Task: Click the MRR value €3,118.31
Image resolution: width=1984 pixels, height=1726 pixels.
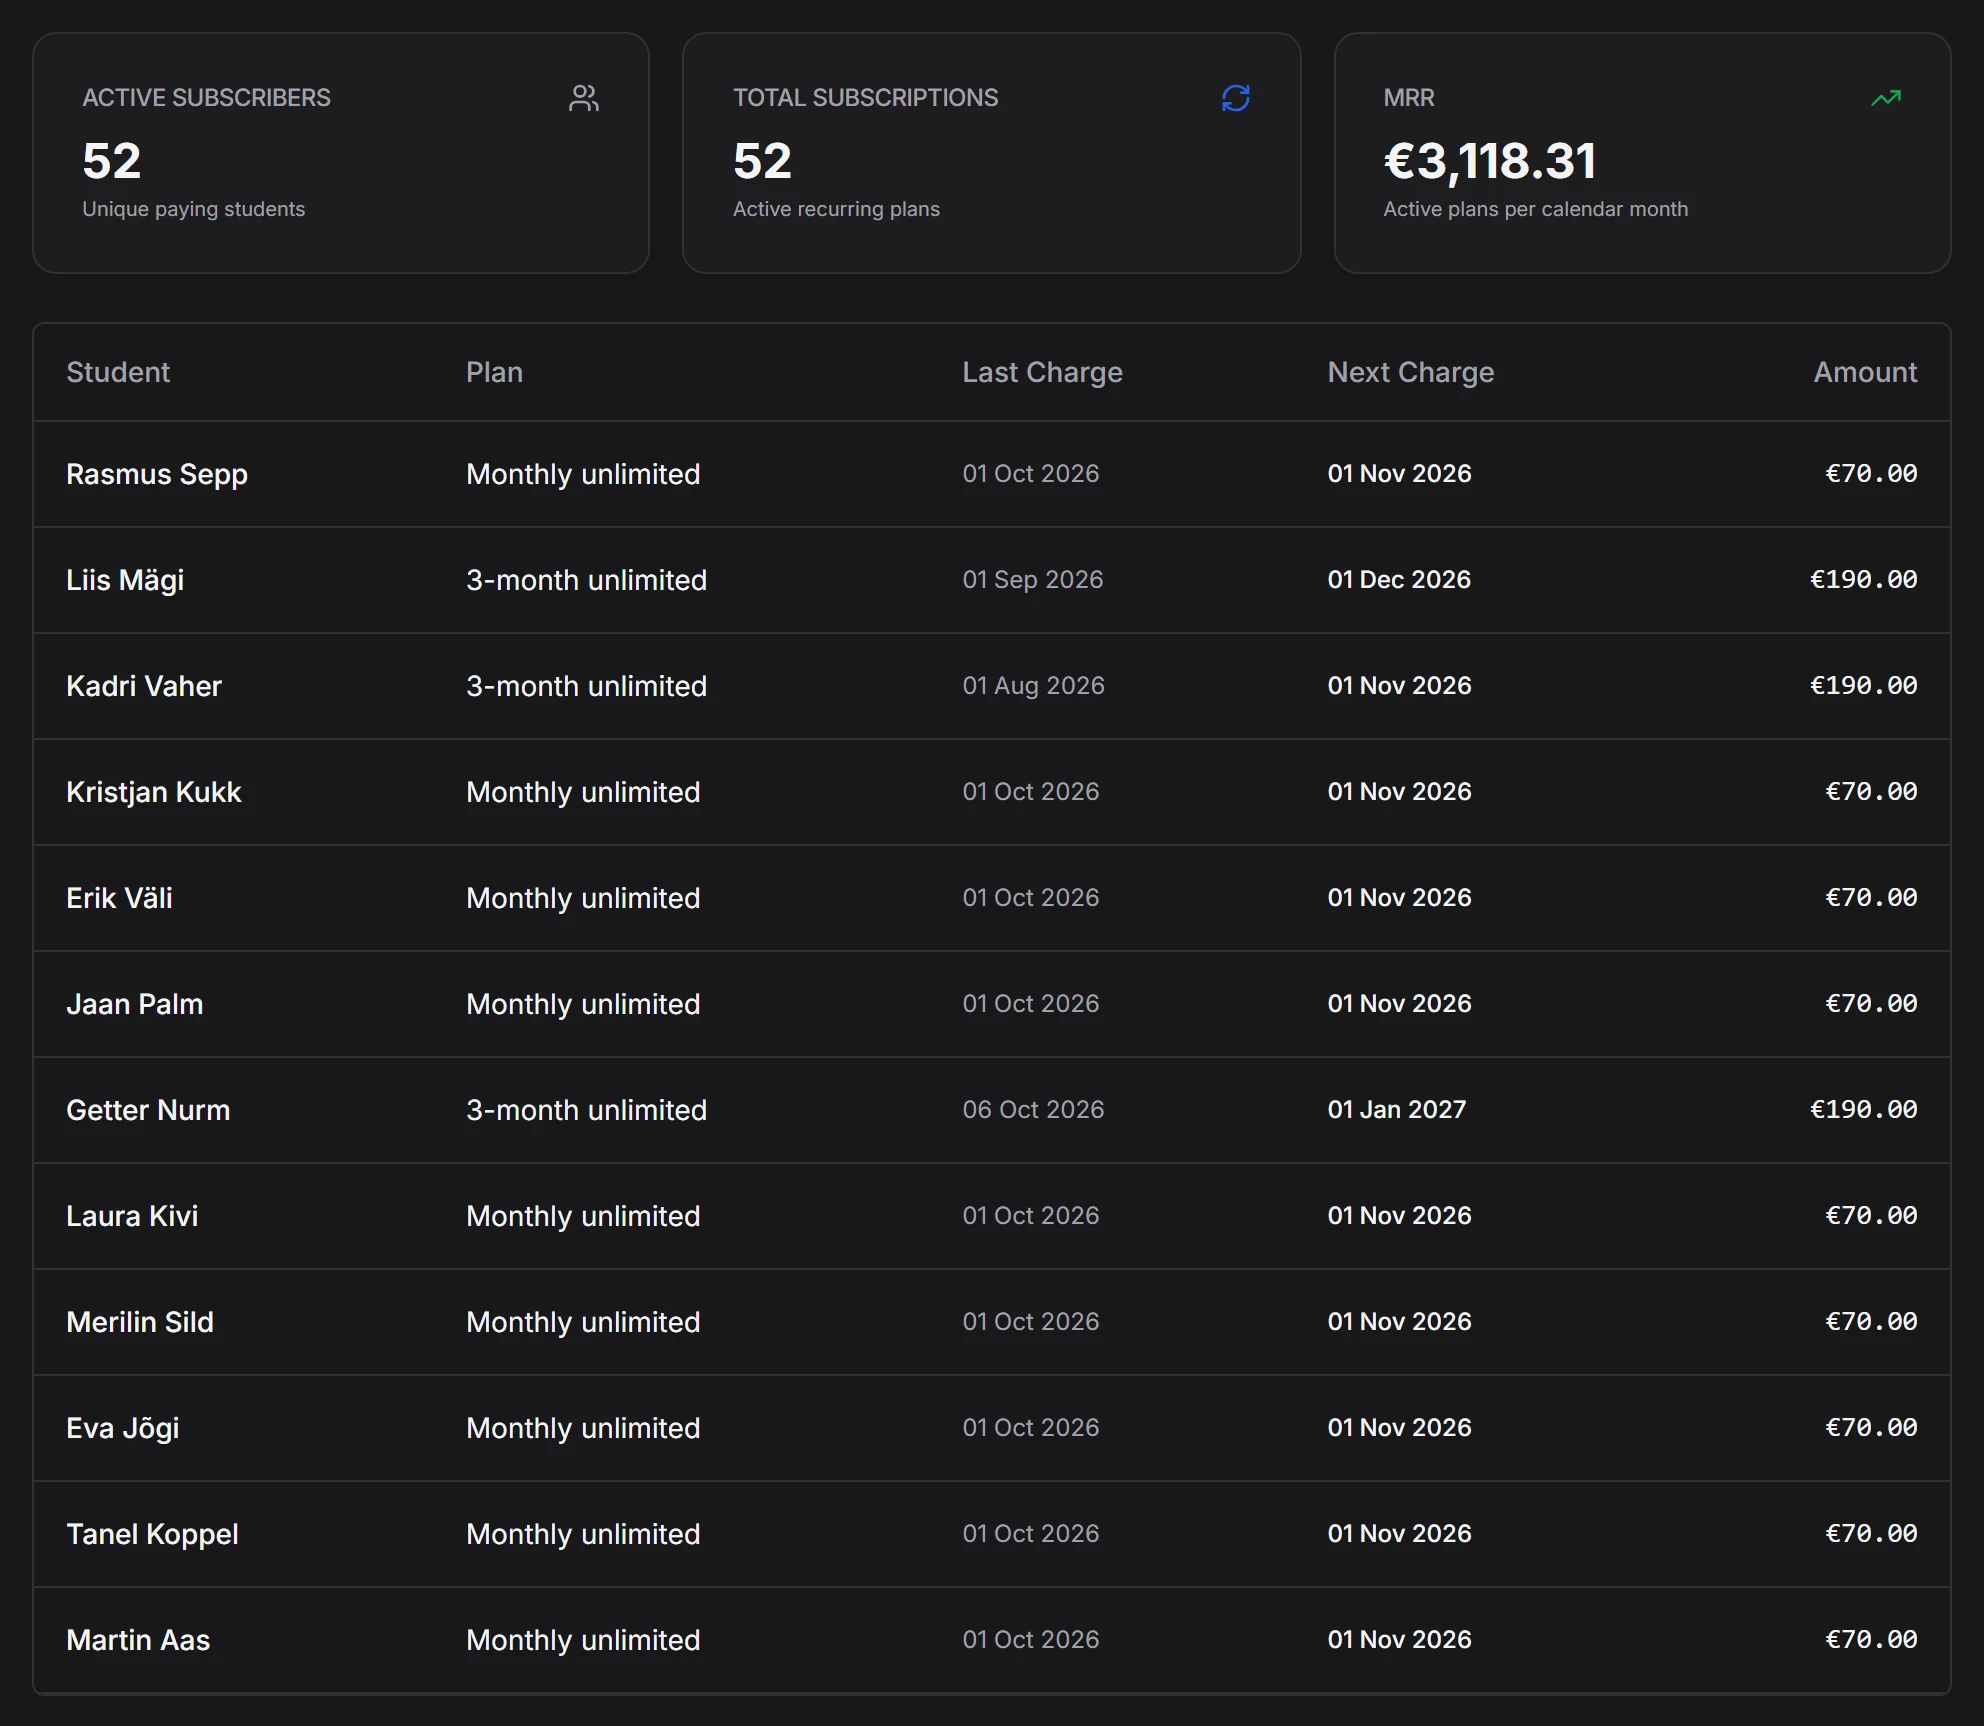Action: coord(1490,161)
